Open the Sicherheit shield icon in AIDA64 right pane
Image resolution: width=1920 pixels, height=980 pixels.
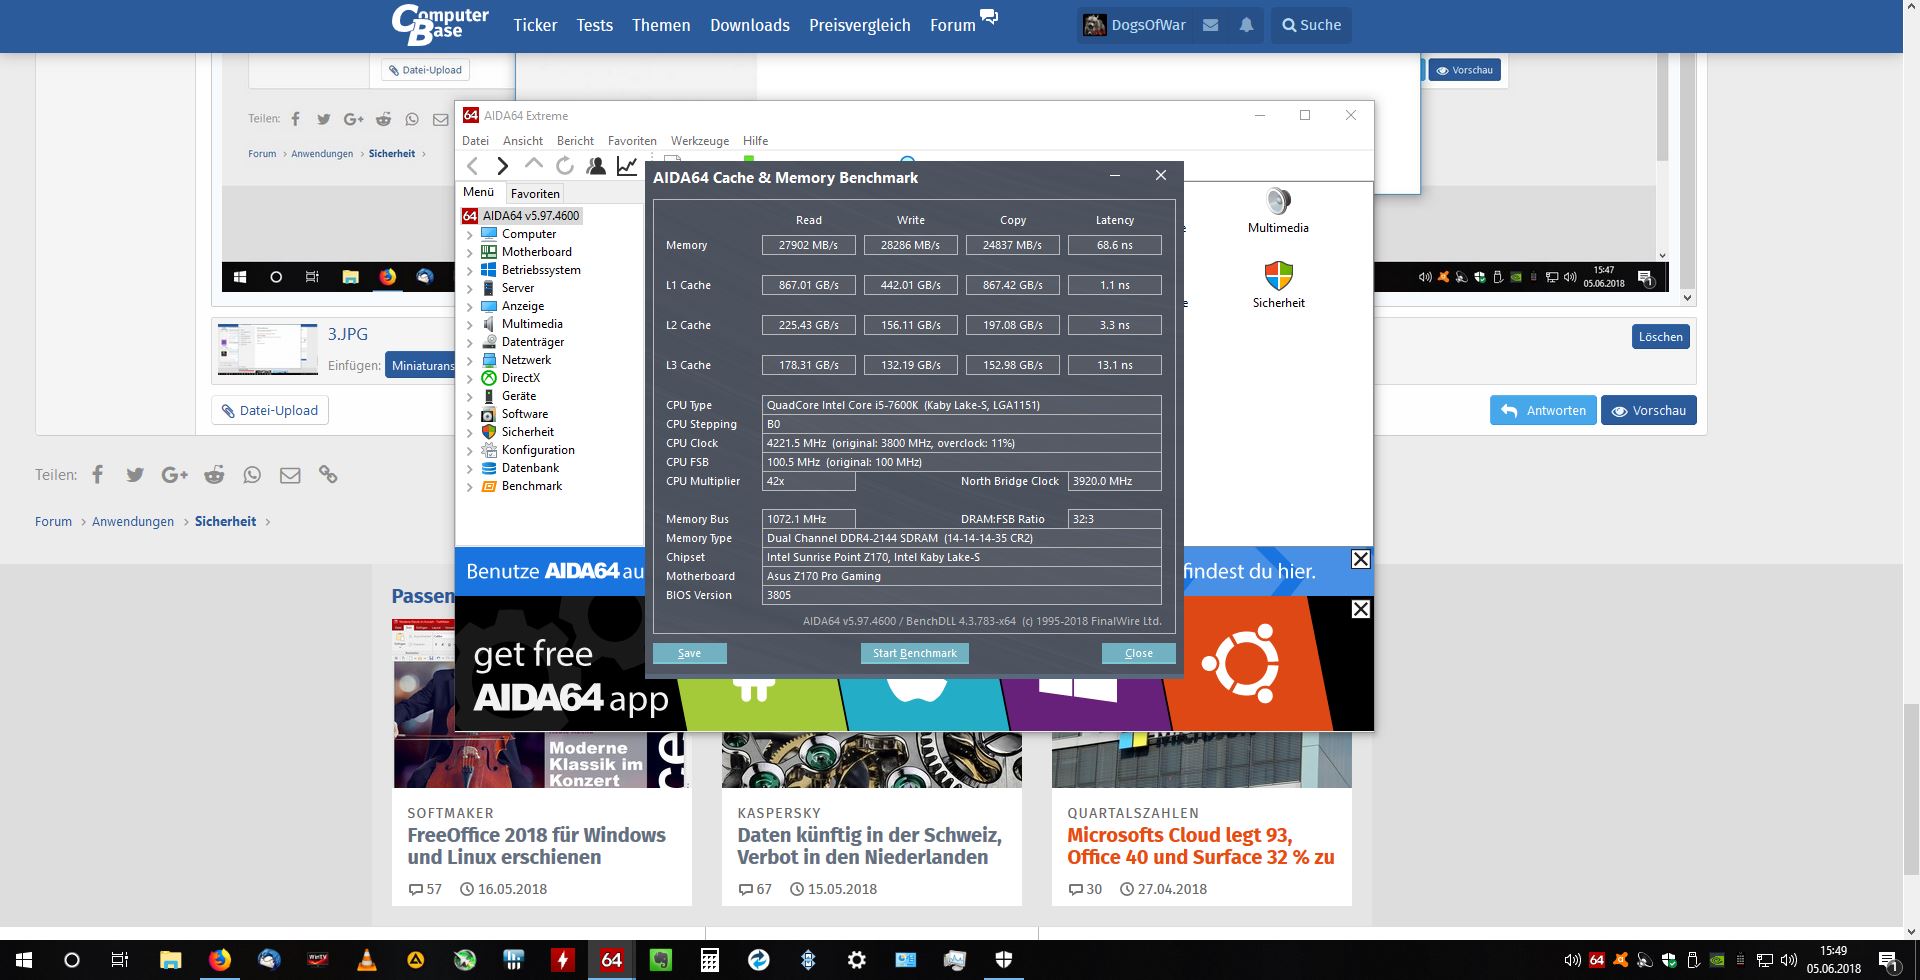click(1278, 285)
